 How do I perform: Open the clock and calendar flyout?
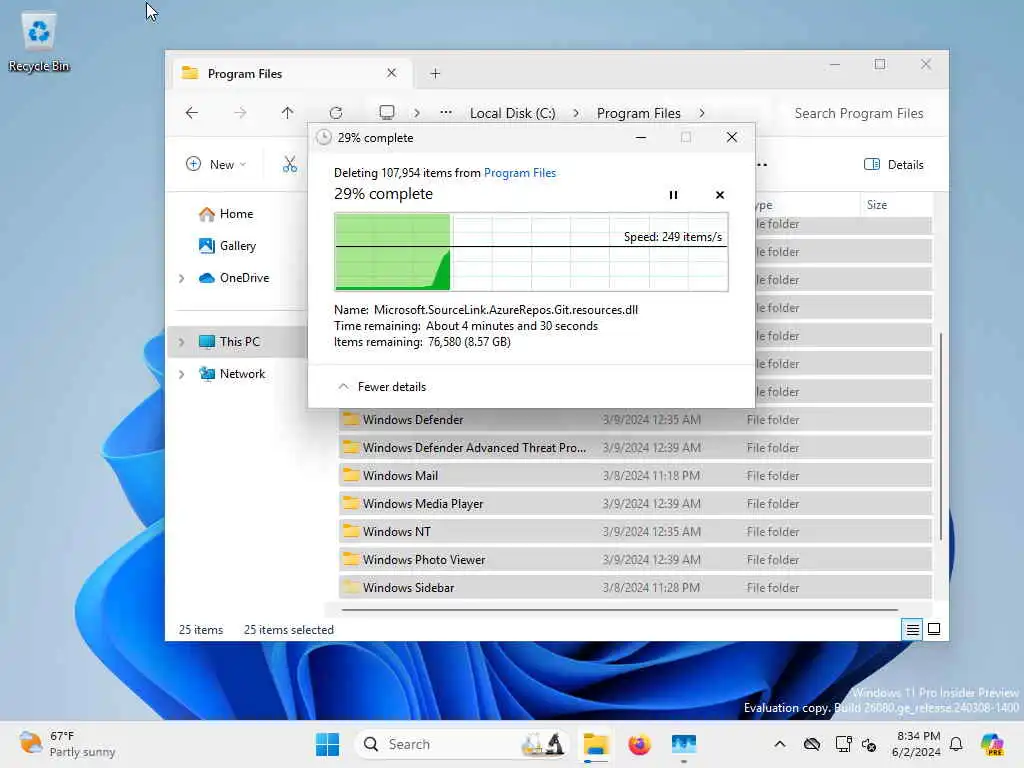click(917, 744)
